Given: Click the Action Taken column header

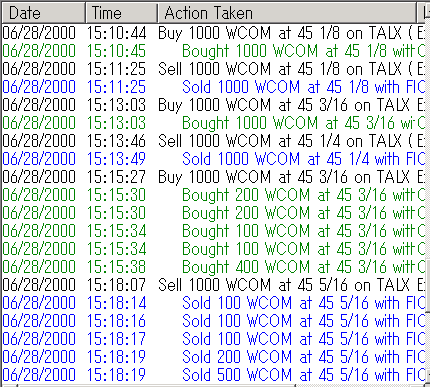Looking at the screenshot, I should pos(287,13).
